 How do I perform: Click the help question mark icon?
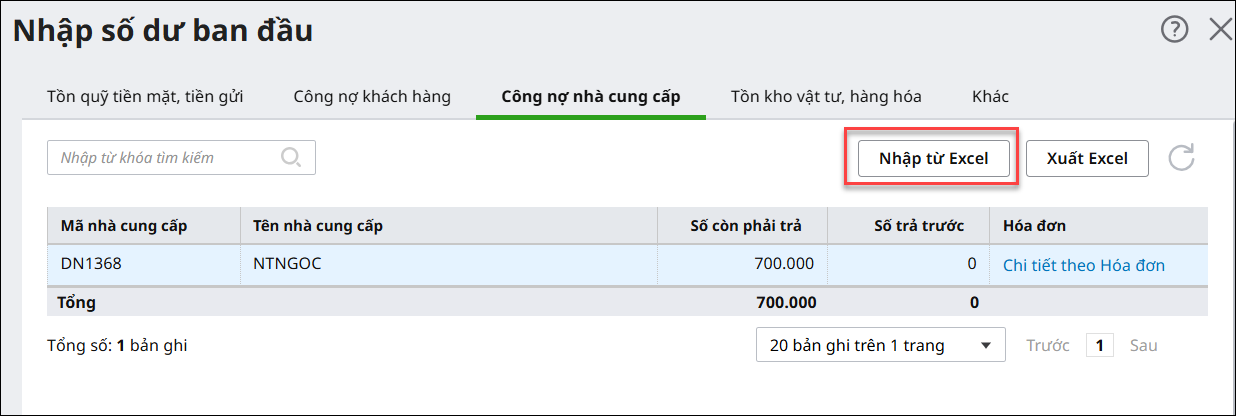click(1174, 30)
